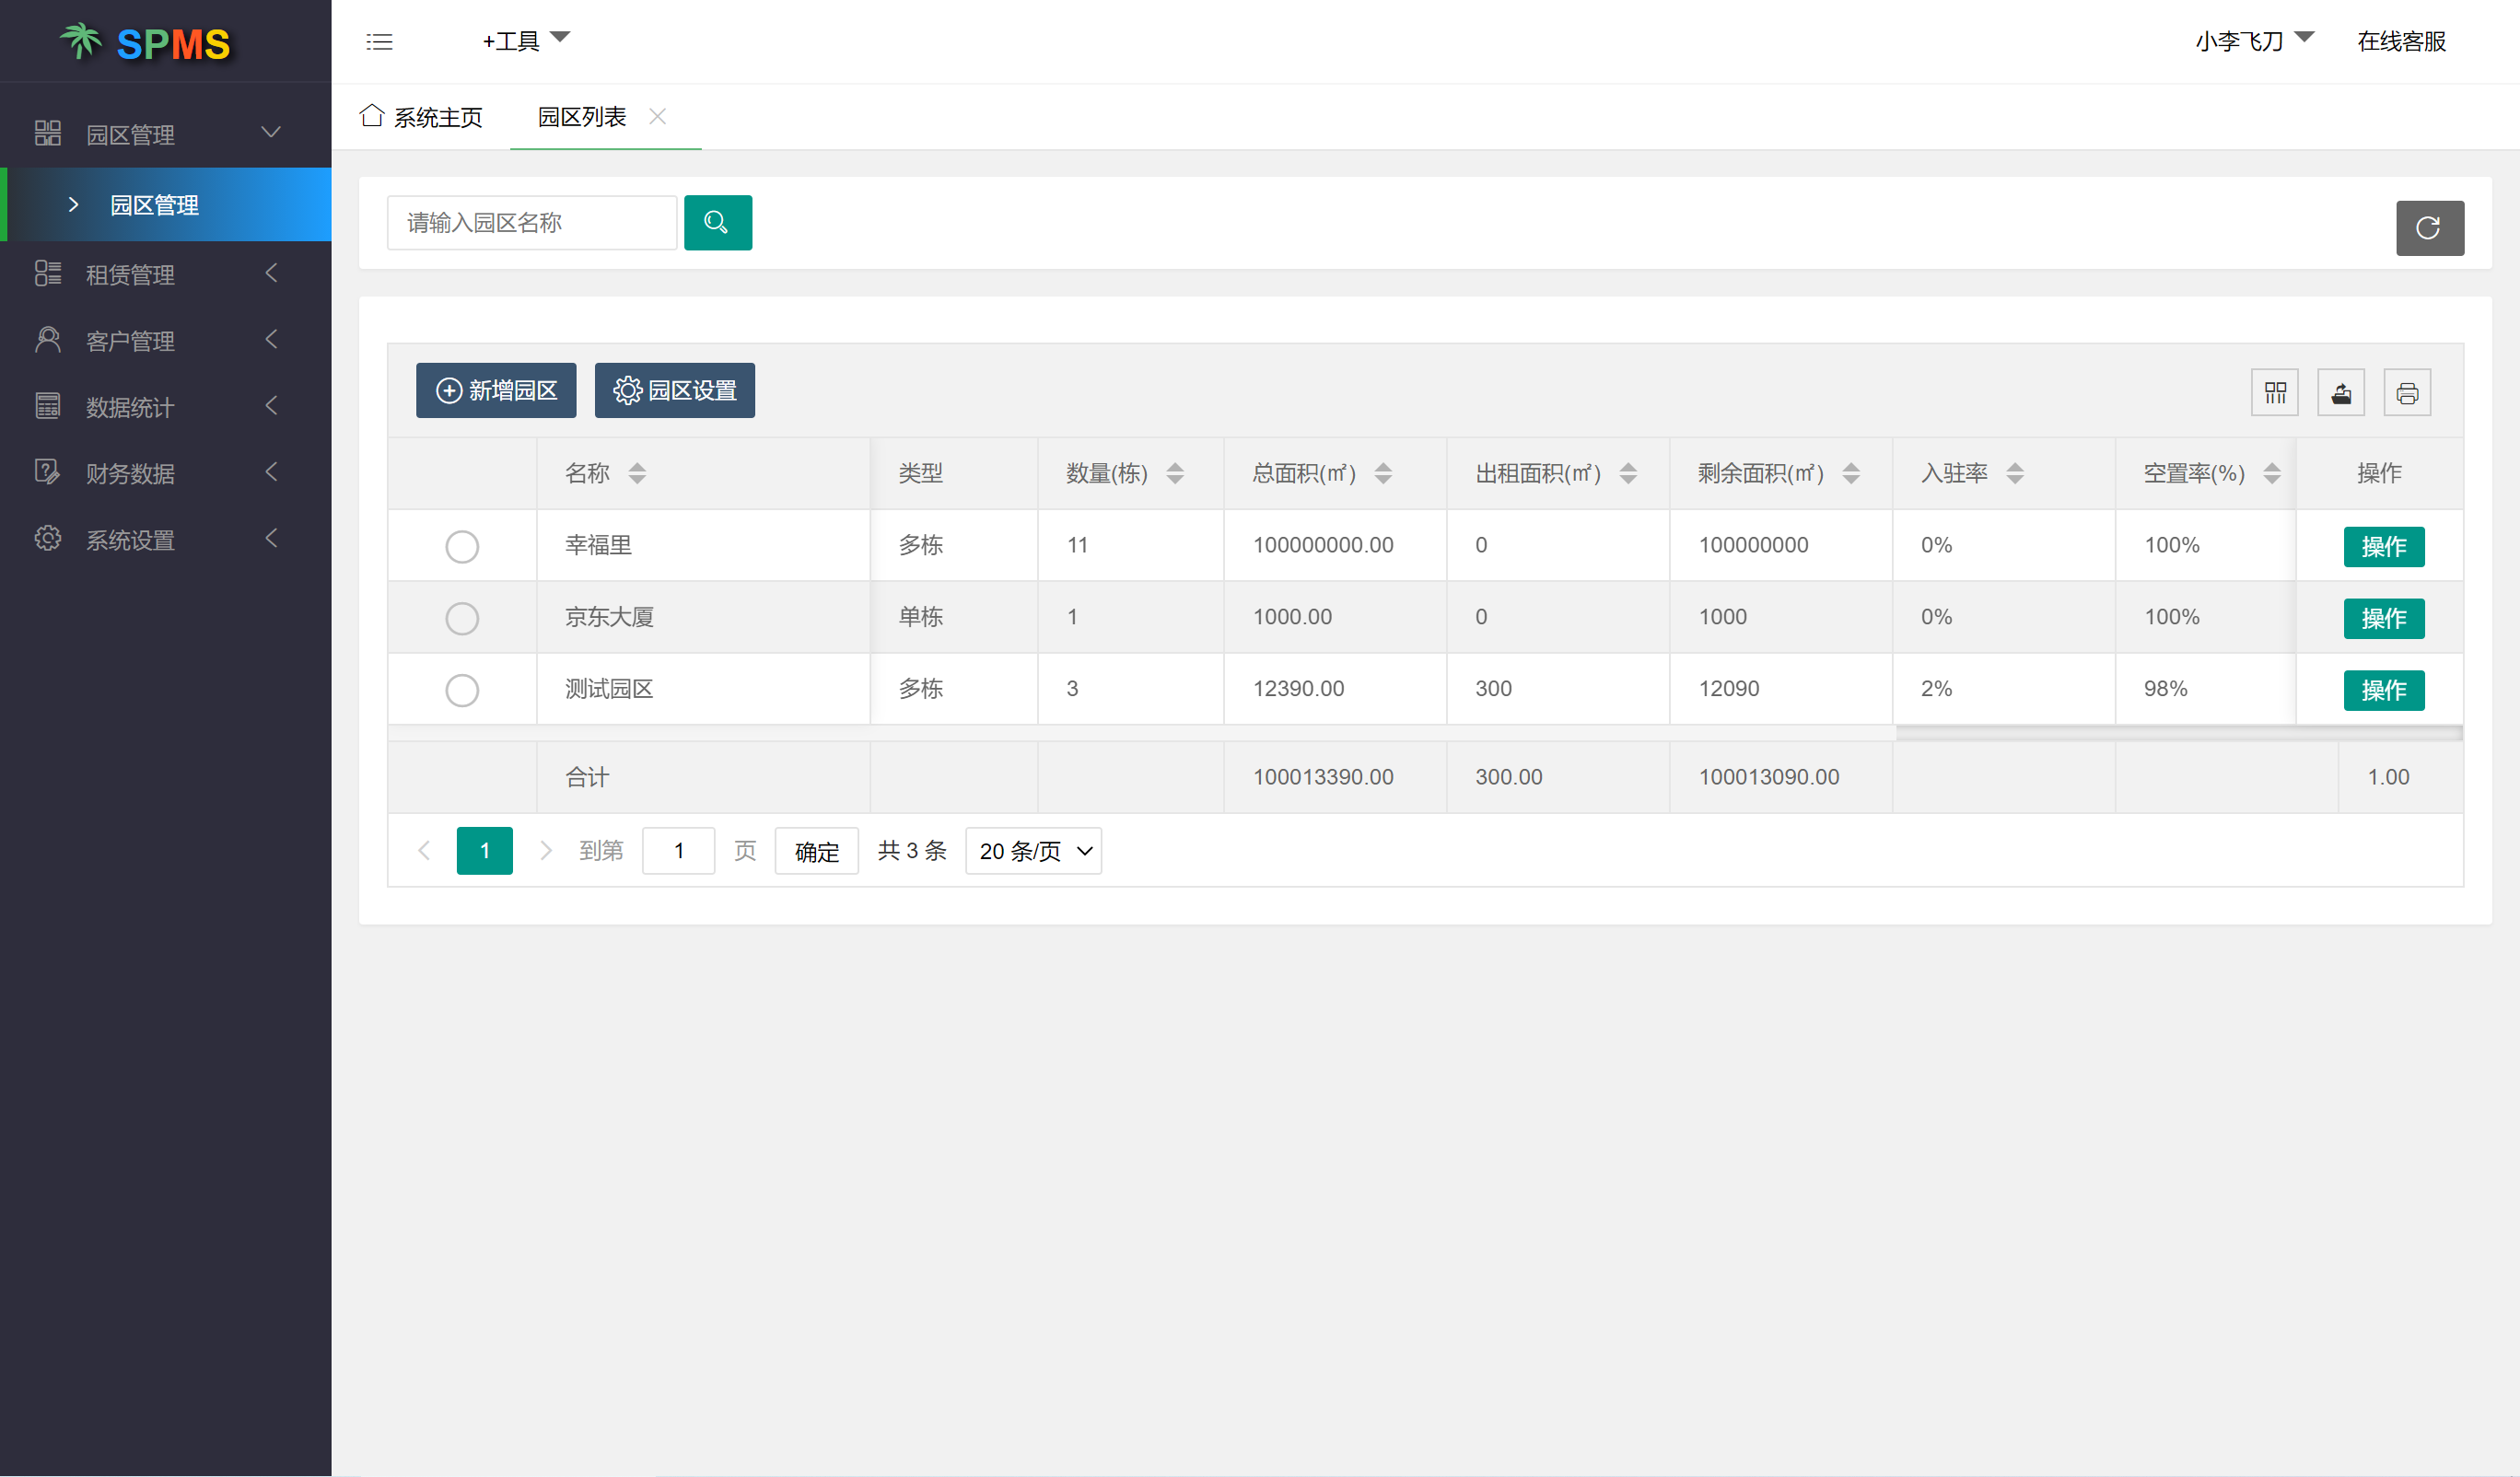The width and height of the screenshot is (2520, 1477).
Task: Click the 租赁管理 list icon
Action: pos(47,273)
